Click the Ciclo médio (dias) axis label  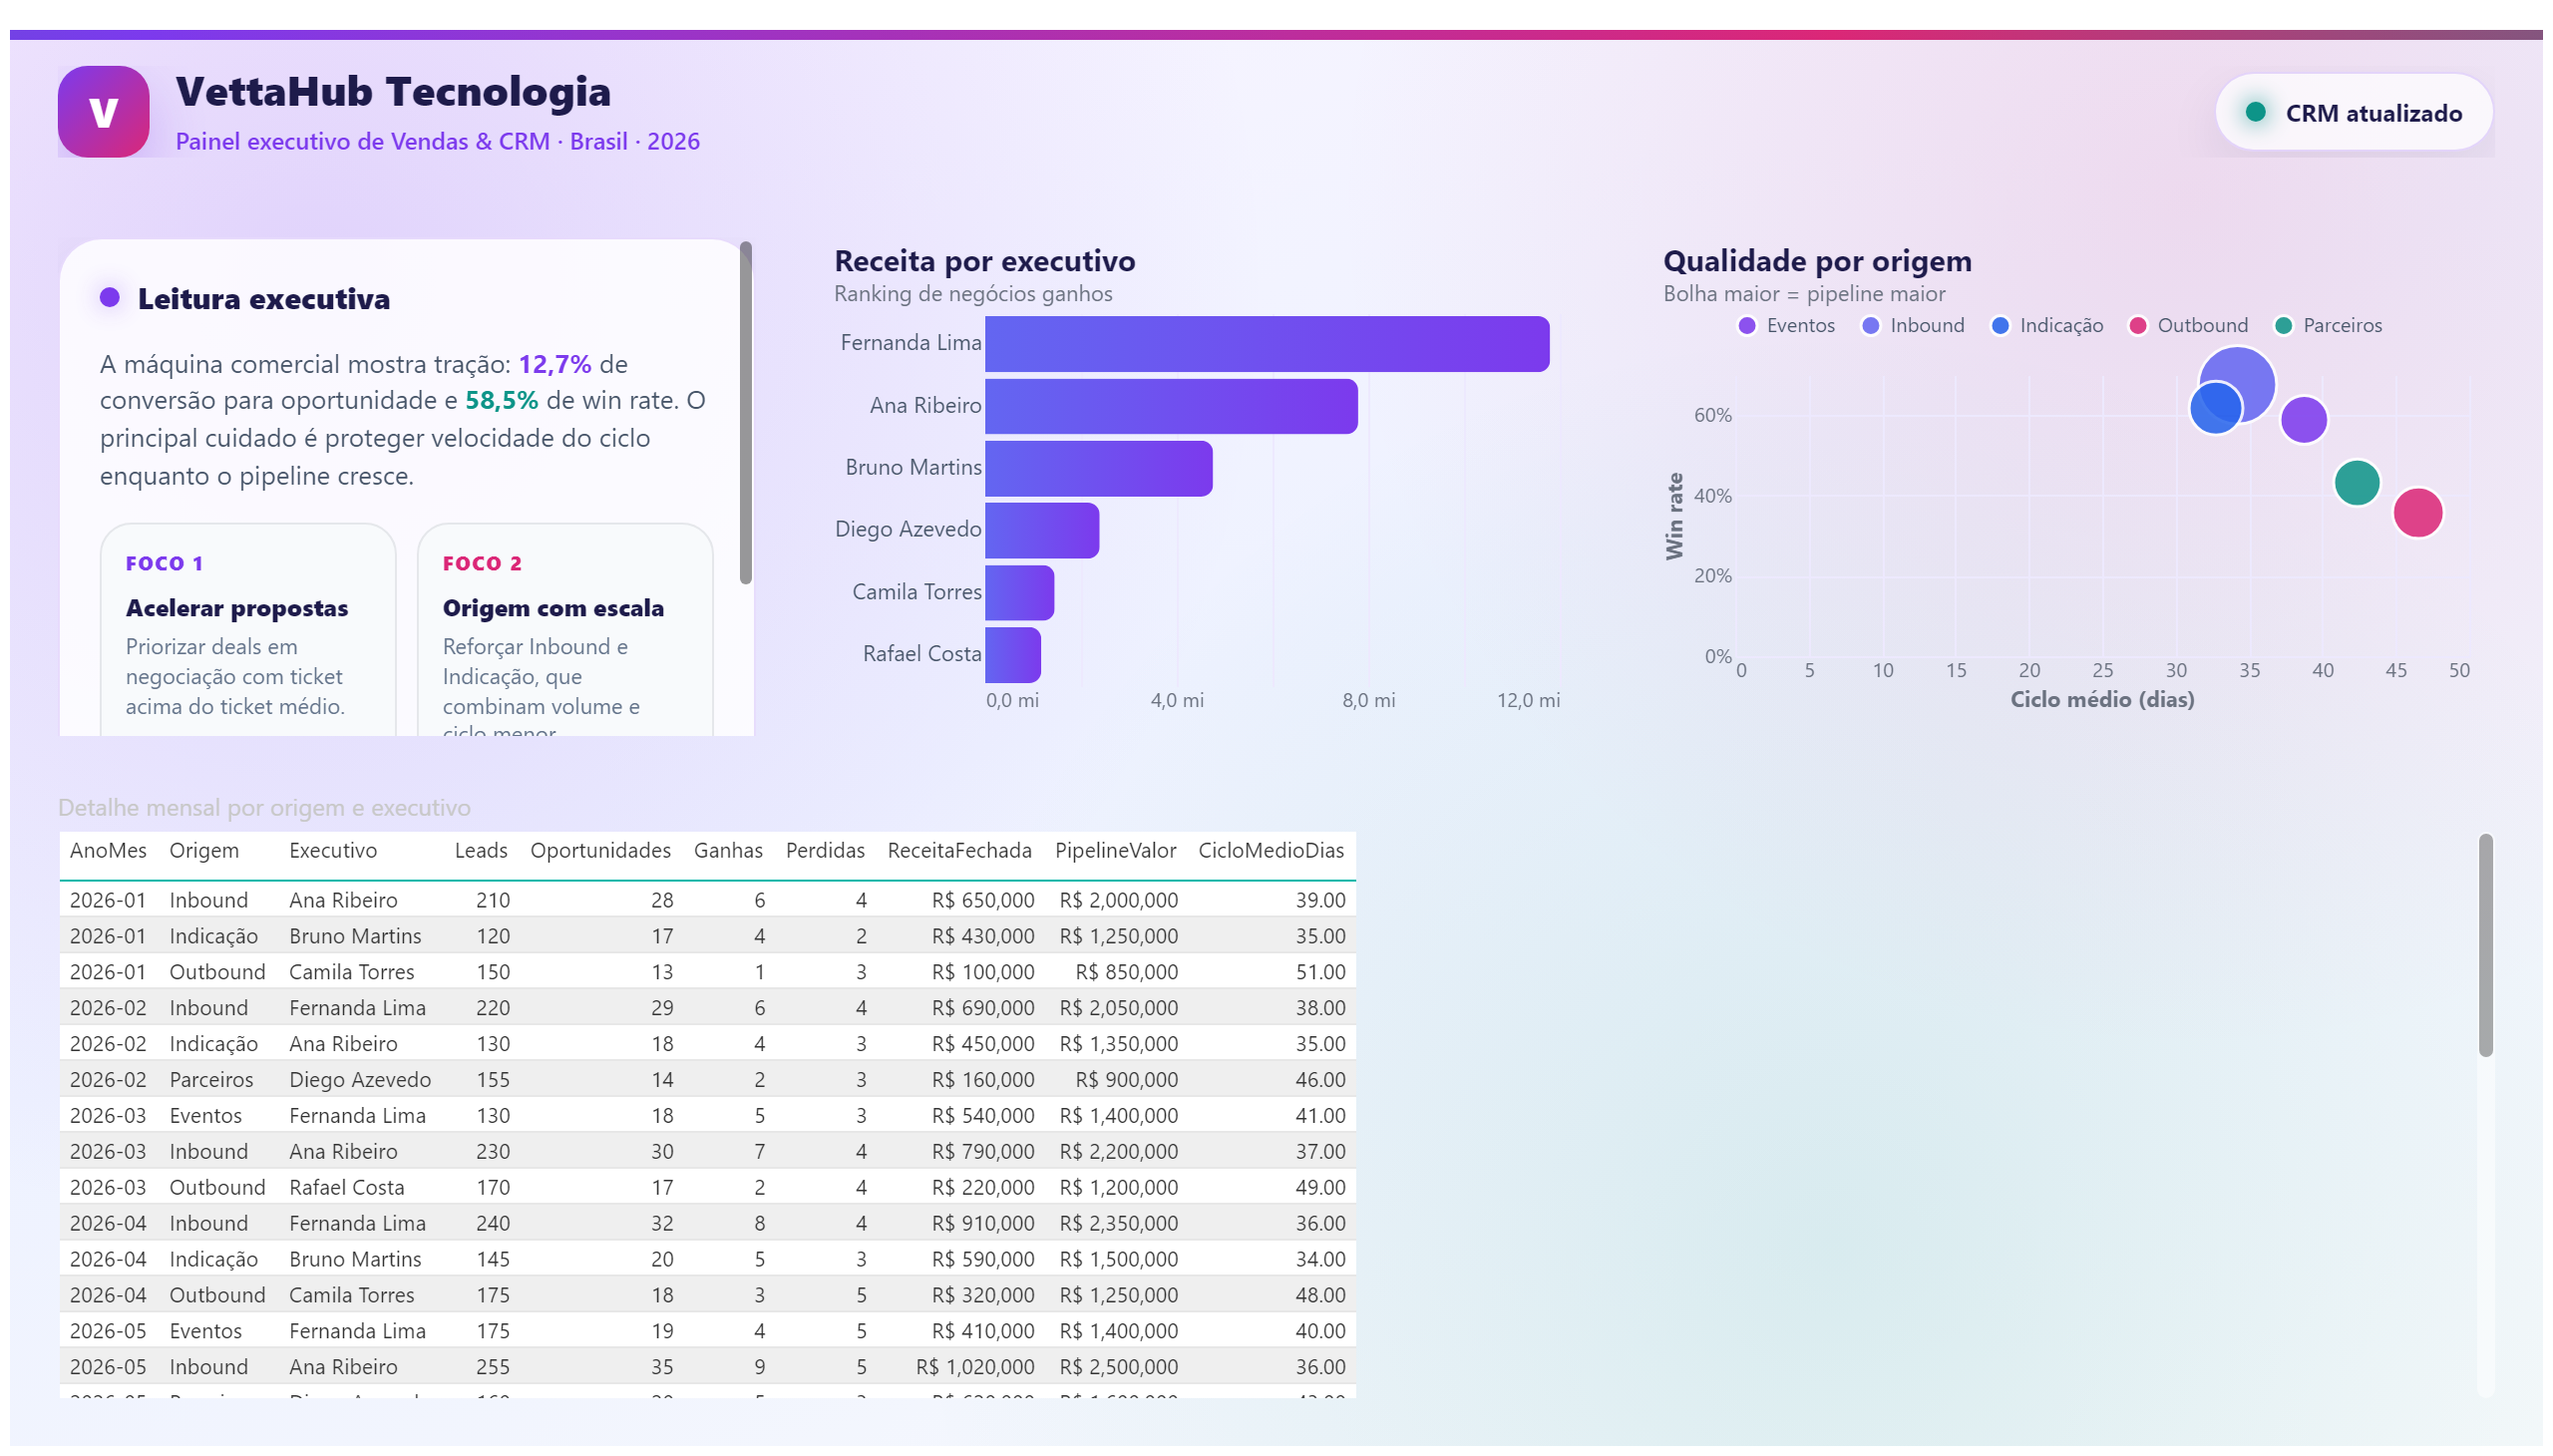point(2102,700)
